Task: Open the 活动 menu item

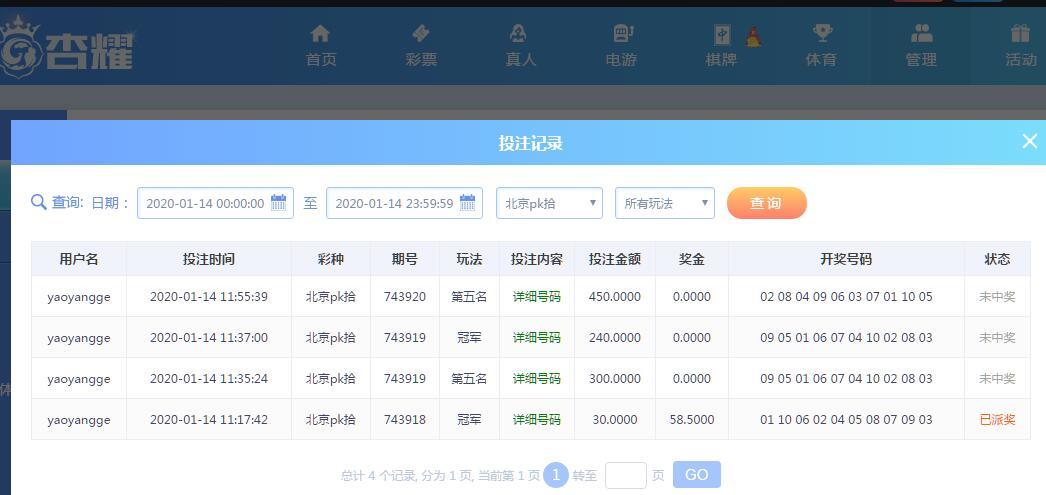Action: tap(1021, 59)
